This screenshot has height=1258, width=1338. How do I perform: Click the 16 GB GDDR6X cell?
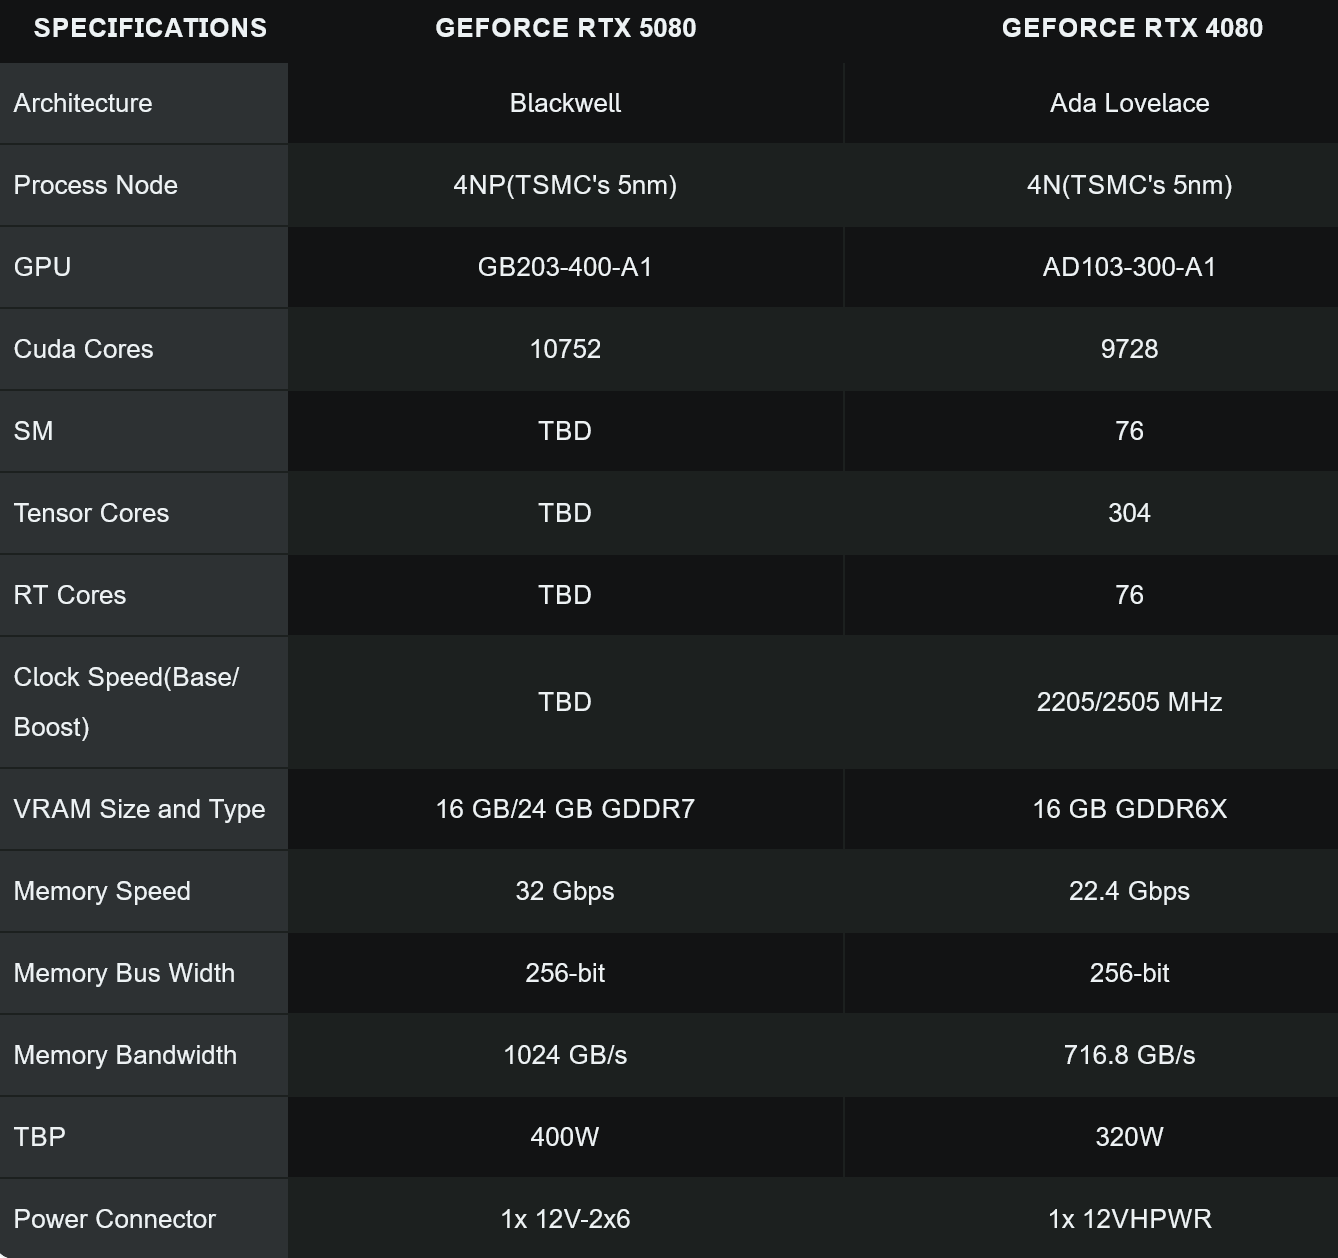[x=1129, y=809]
